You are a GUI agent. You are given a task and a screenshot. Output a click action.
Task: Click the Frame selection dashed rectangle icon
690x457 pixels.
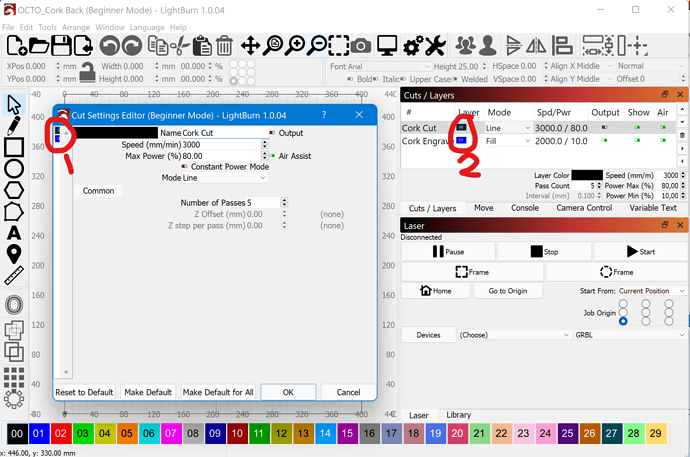pyautogui.click(x=339, y=45)
